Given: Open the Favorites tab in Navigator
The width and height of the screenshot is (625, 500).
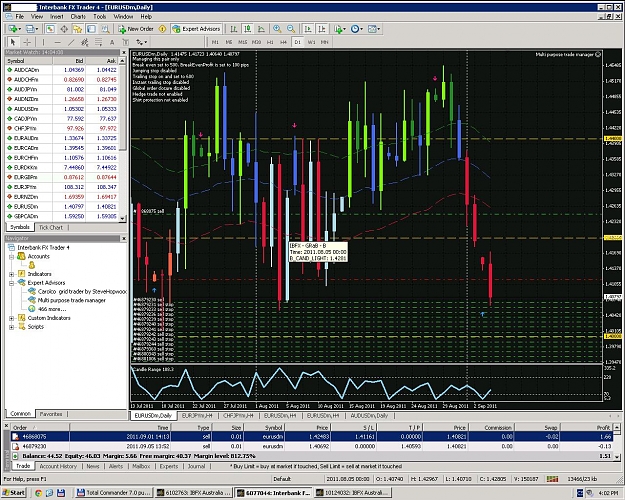Looking at the screenshot, I should tap(51, 414).
